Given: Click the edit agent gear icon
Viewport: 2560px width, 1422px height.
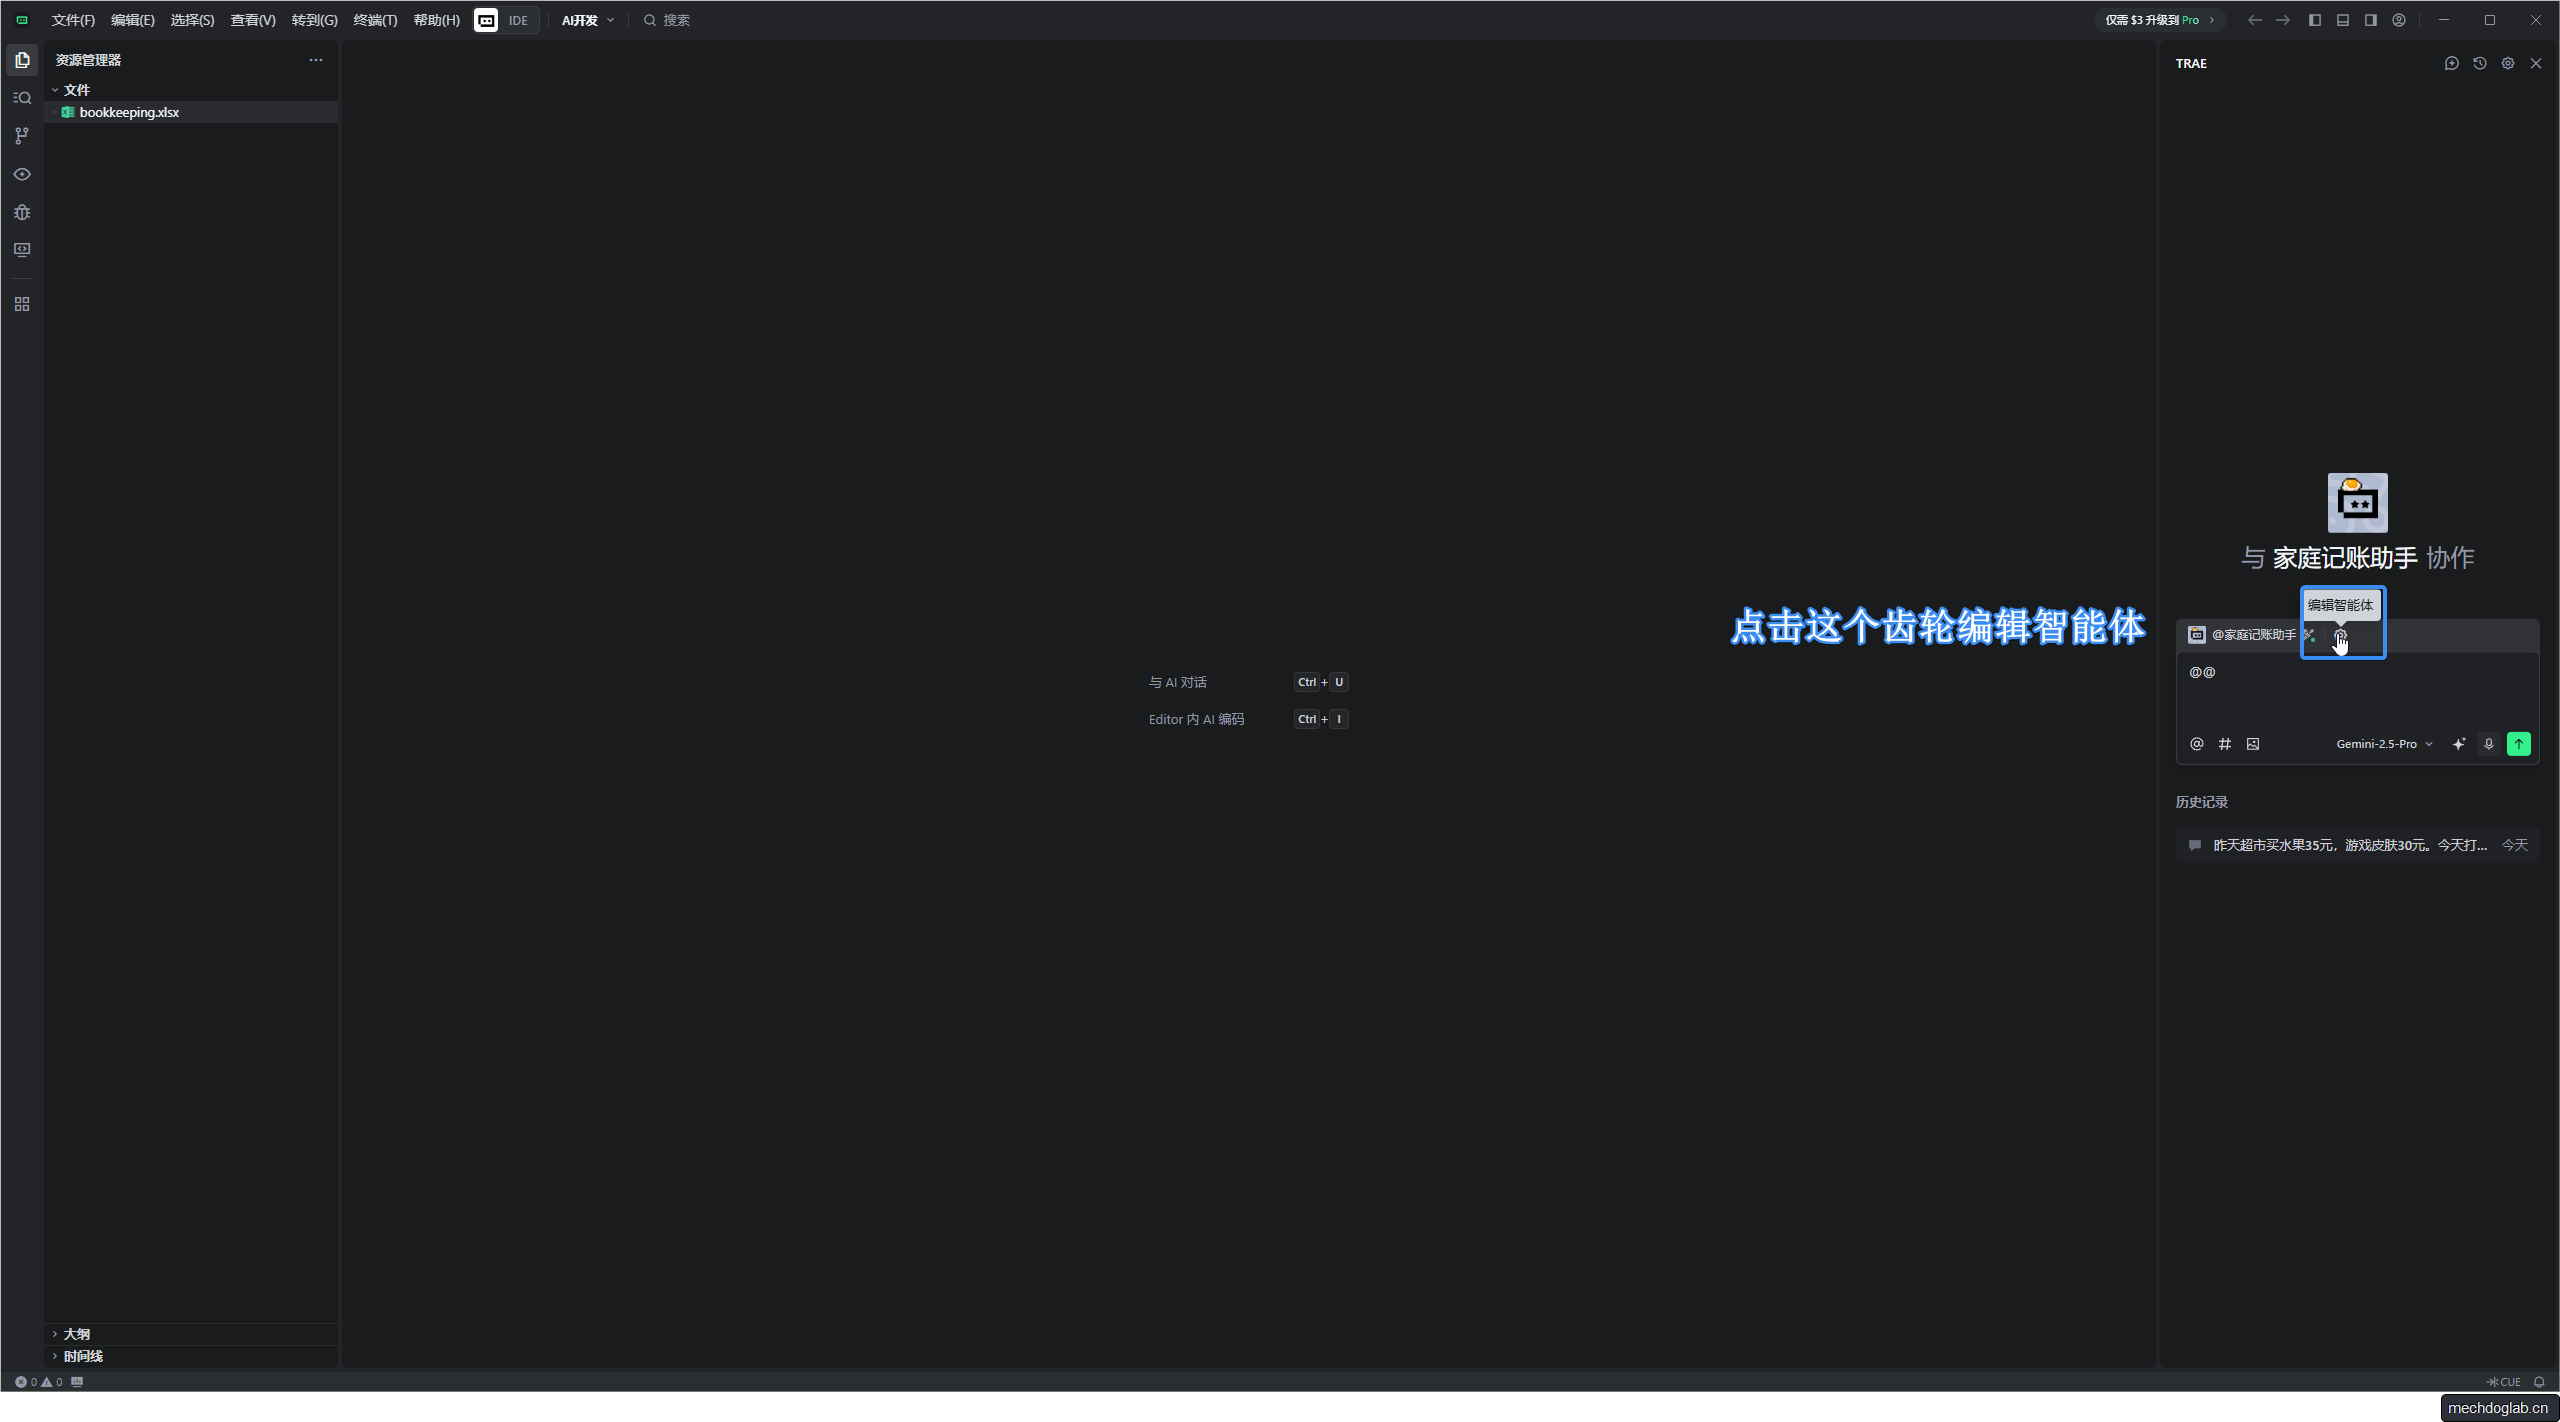Looking at the screenshot, I should [2340, 635].
